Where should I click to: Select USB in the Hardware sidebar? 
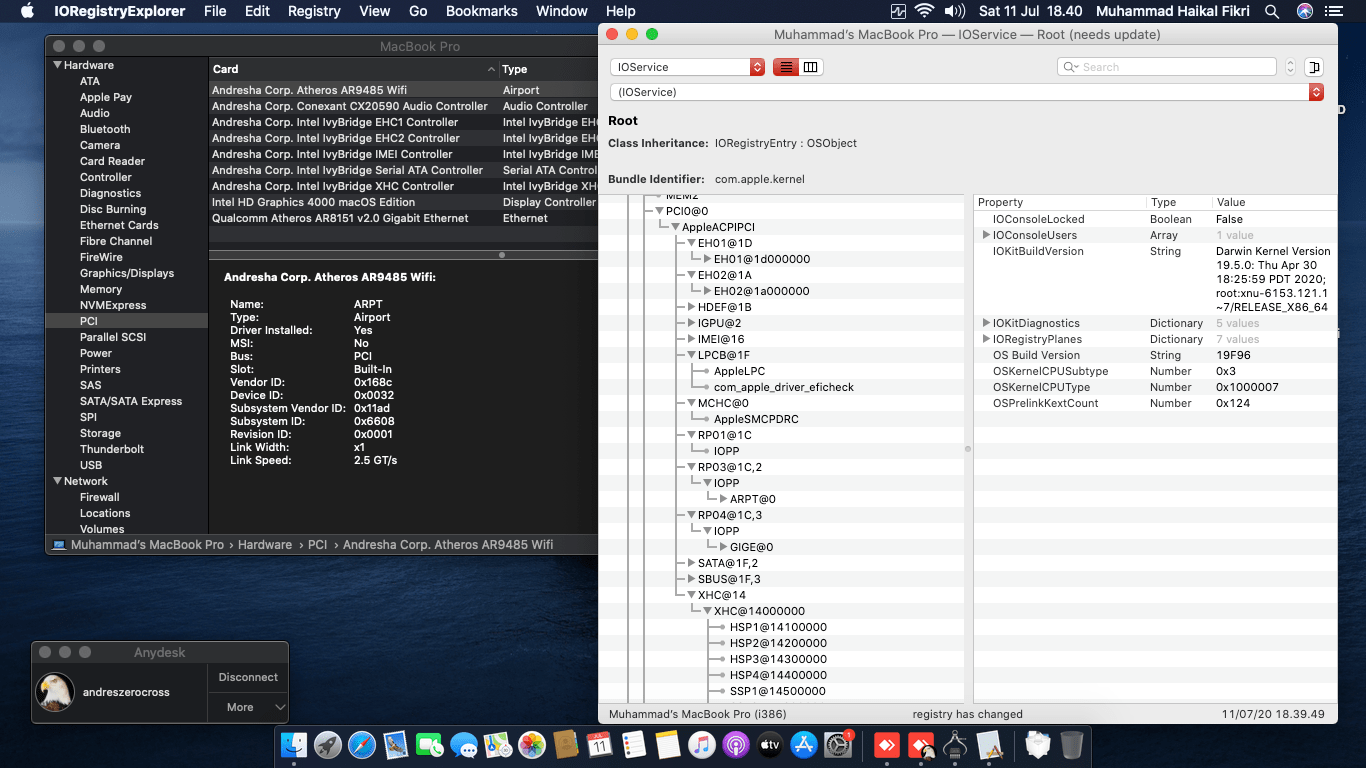tap(91, 465)
